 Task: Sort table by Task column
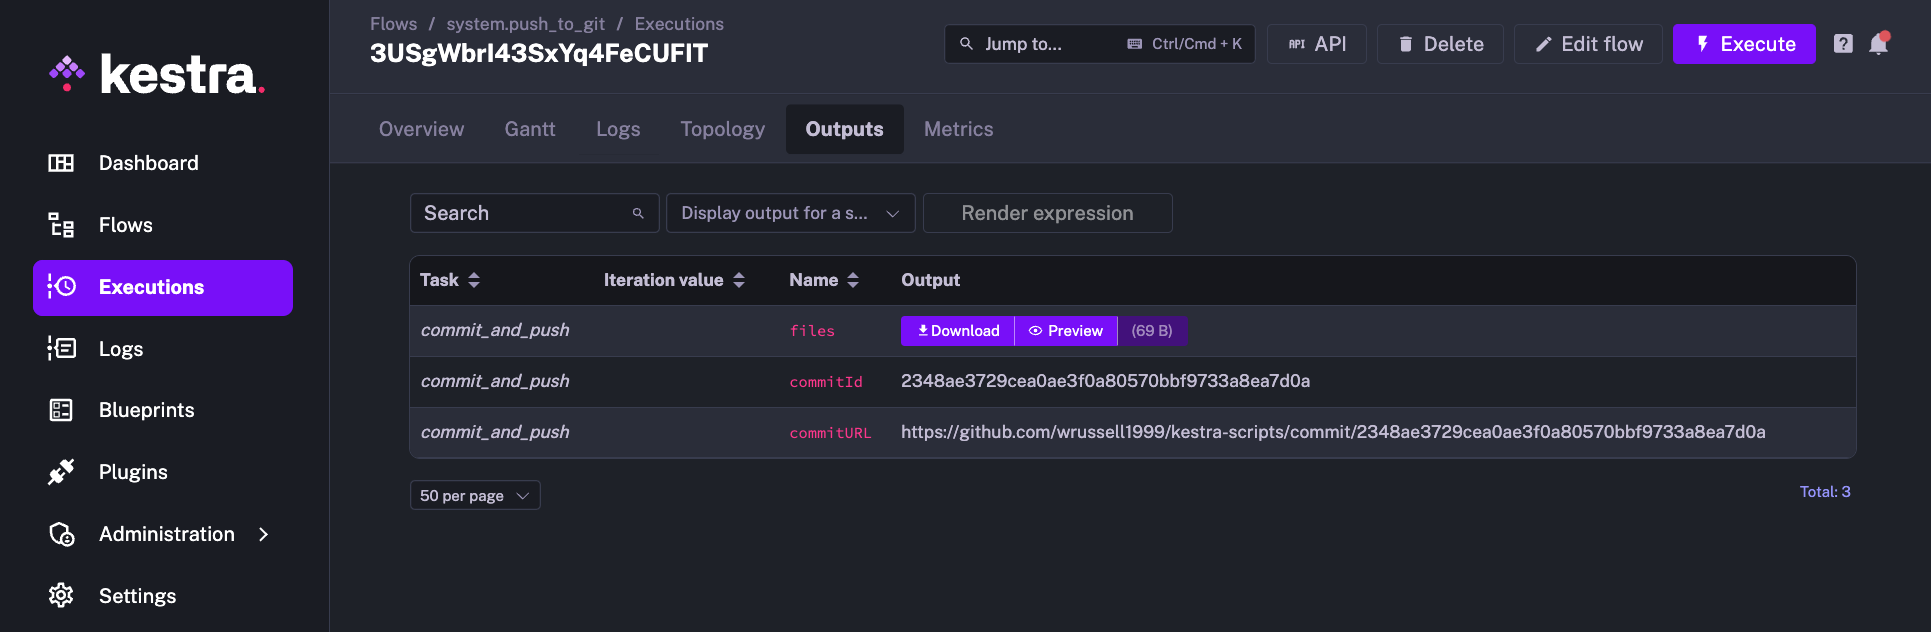point(474,280)
